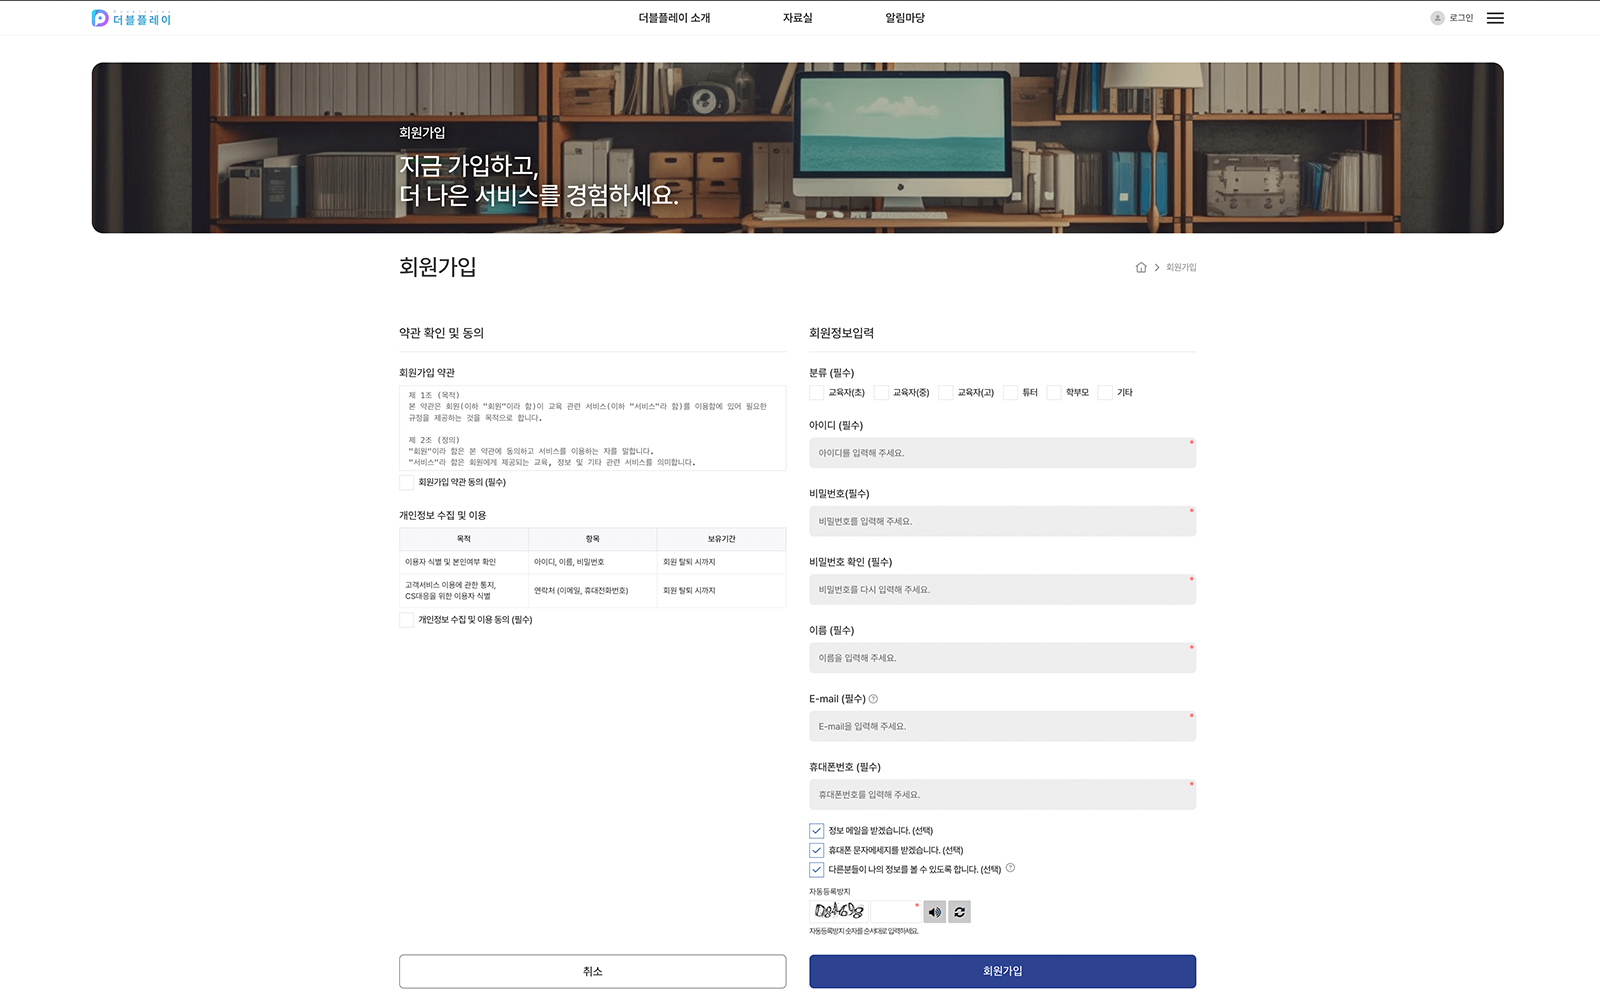The width and height of the screenshot is (1600, 1008).
Task: Click the 취소 button
Action: (x=592, y=971)
